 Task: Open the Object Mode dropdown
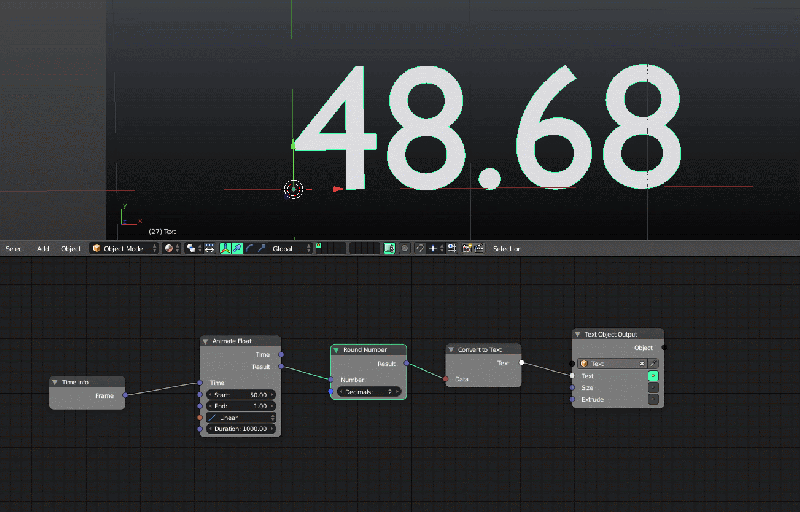[x=124, y=248]
